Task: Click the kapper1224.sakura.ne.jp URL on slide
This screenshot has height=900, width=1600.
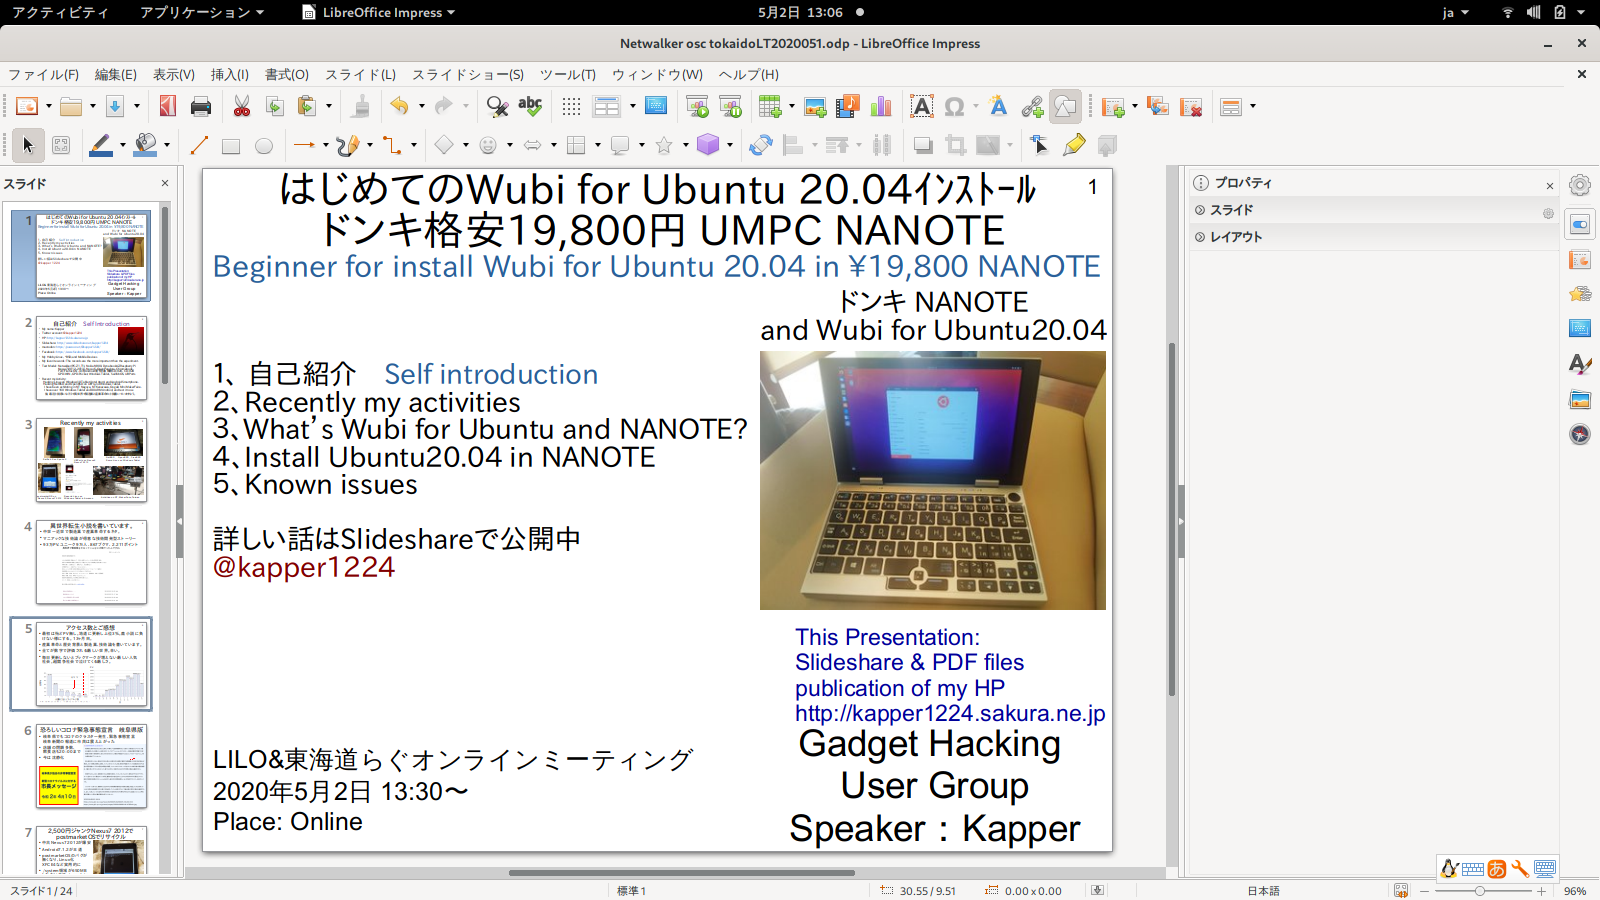Action: (949, 714)
